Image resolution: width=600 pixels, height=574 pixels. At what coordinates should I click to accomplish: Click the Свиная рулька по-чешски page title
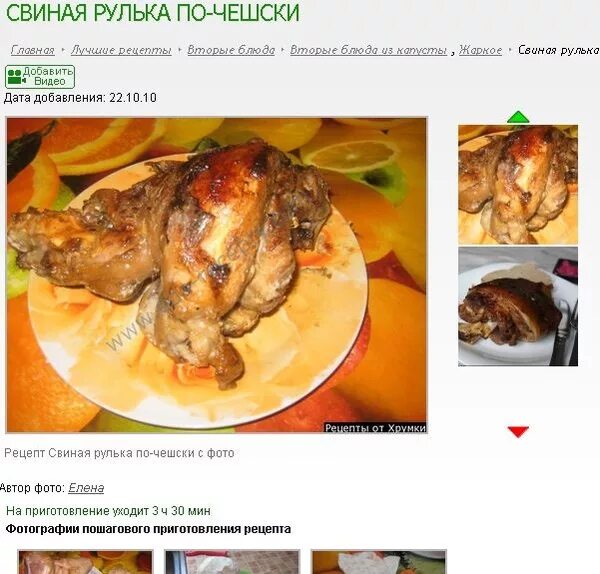(x=153, y=12)
